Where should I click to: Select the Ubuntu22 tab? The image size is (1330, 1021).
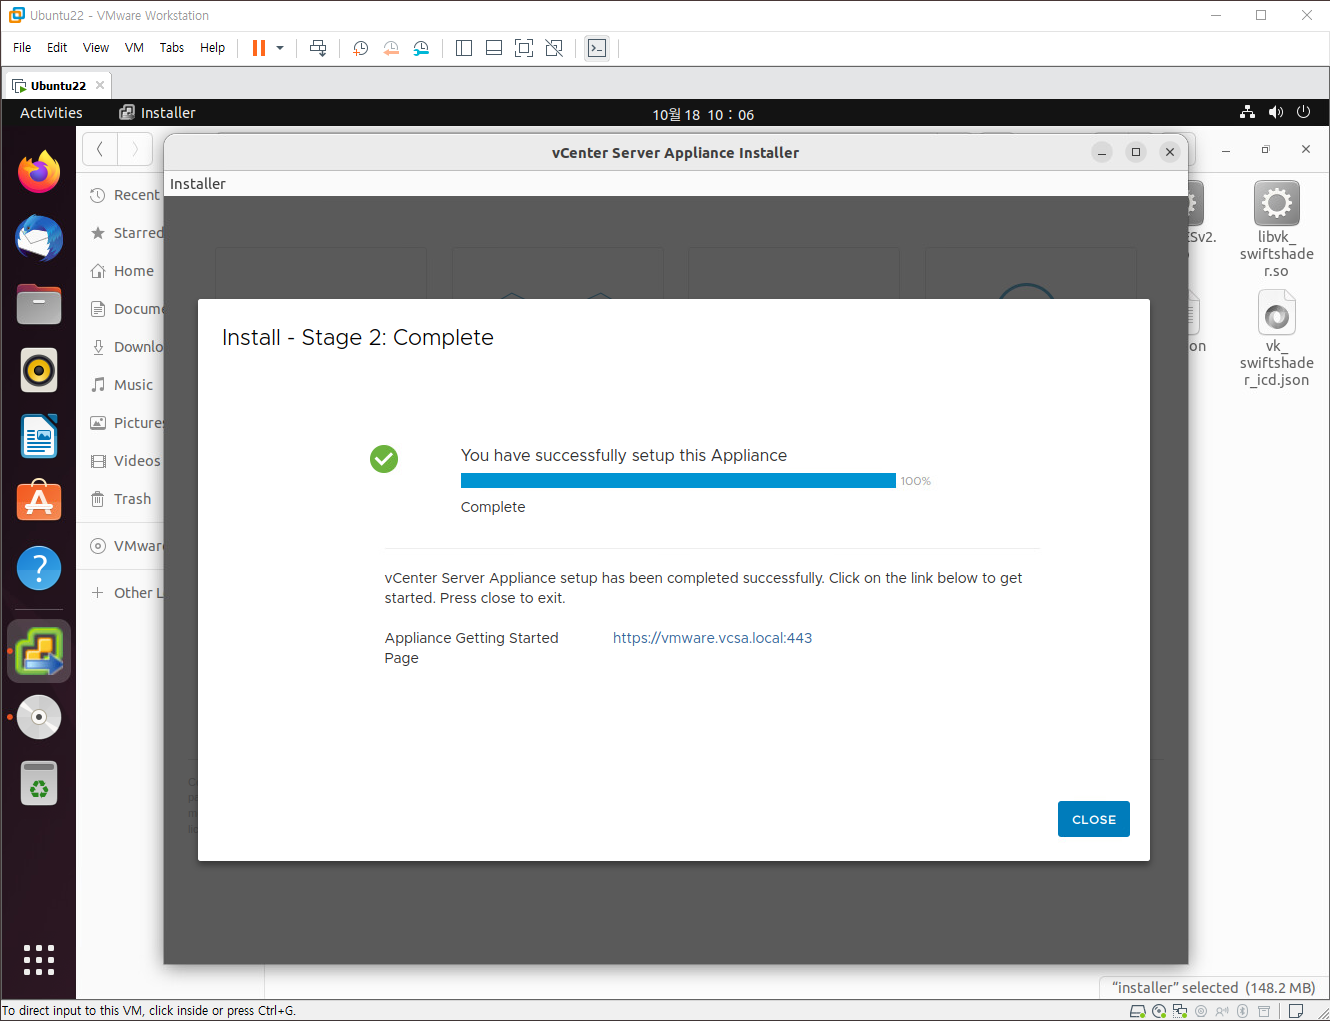point(57,85)
